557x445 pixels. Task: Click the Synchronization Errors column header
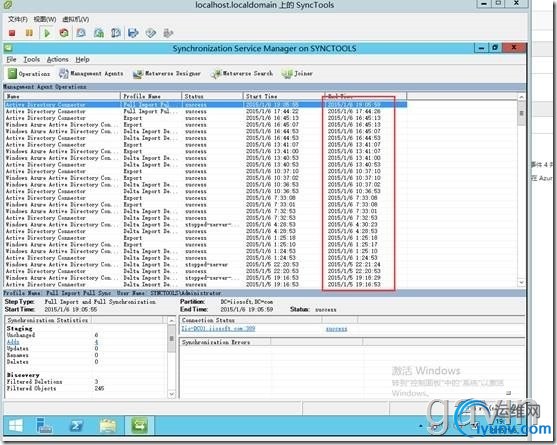(225, 342)
